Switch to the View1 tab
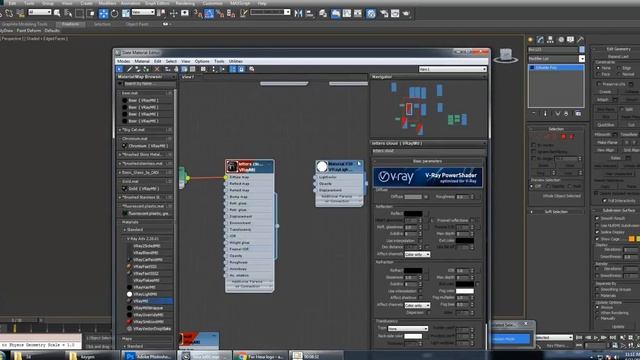Viewport: 640px width, 360px height. pyautogui.click(x=188, y=77)
